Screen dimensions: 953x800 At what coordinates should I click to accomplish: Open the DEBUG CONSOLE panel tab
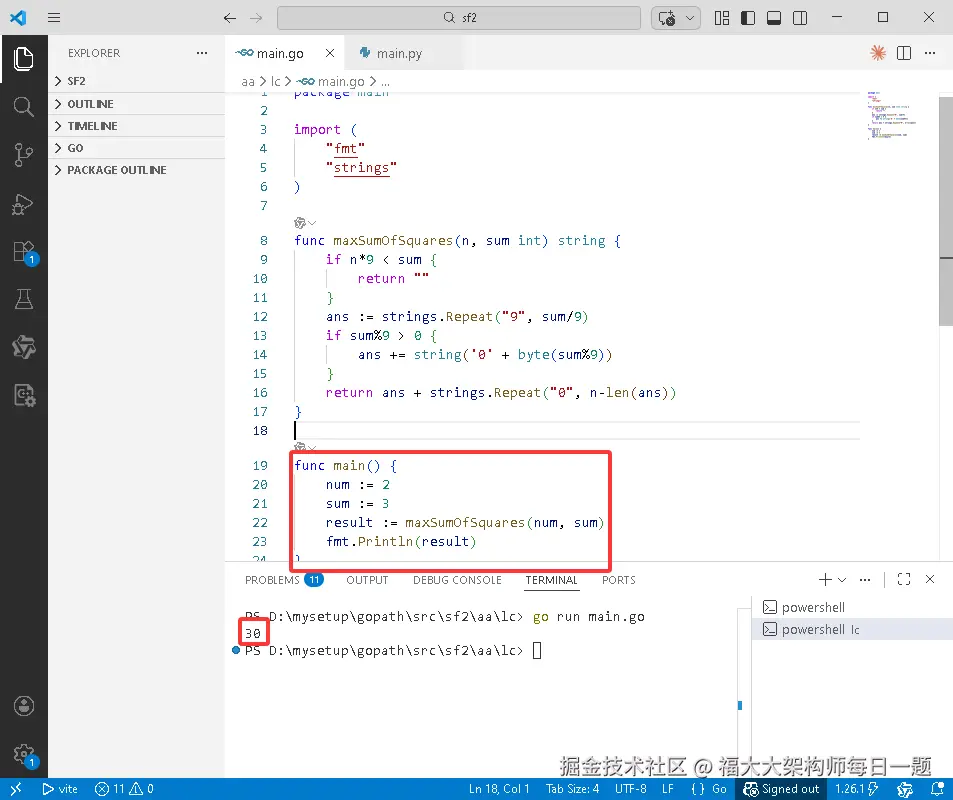coord(457,579)
